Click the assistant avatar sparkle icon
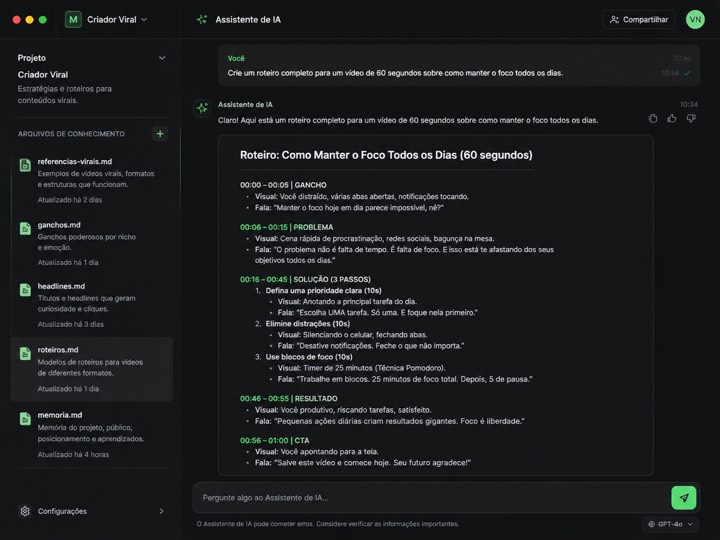 [202, 108]
